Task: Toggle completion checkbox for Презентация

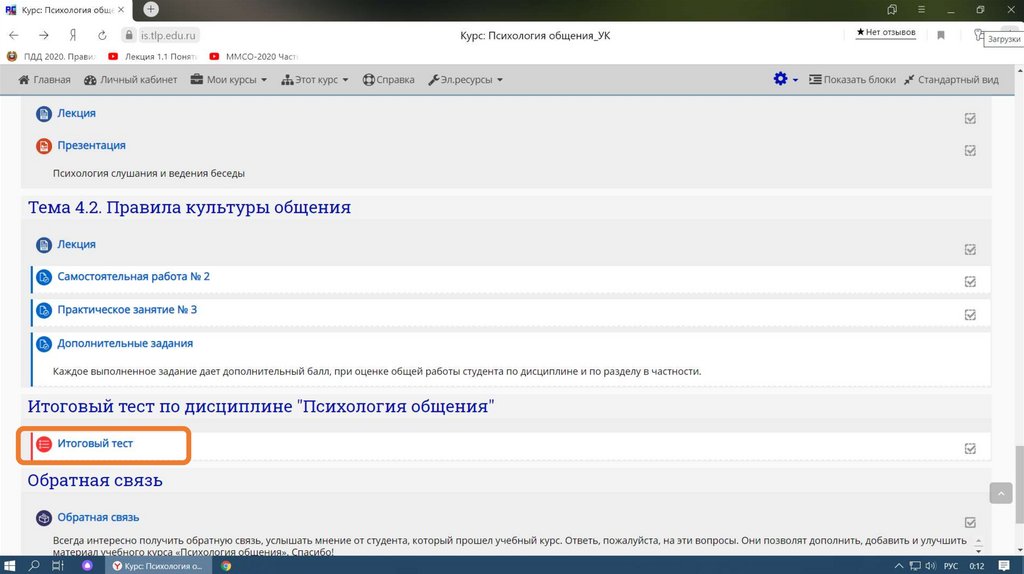Action: pyautogui.click(x=970, y=151)
